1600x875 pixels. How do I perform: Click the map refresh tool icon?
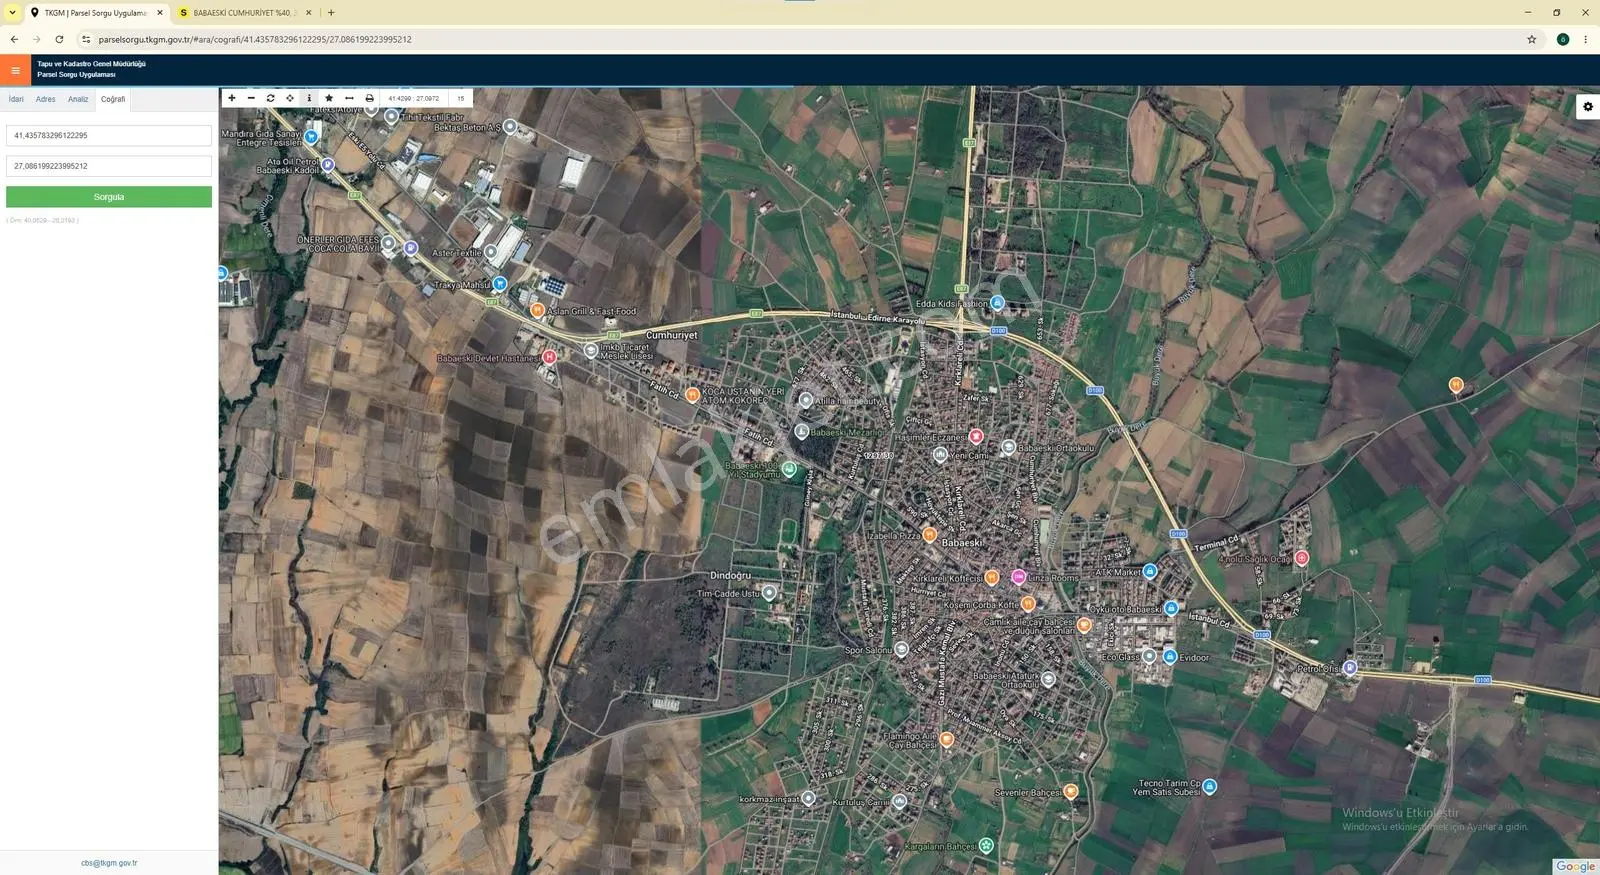pyautogui.click(x=270, y=98)
